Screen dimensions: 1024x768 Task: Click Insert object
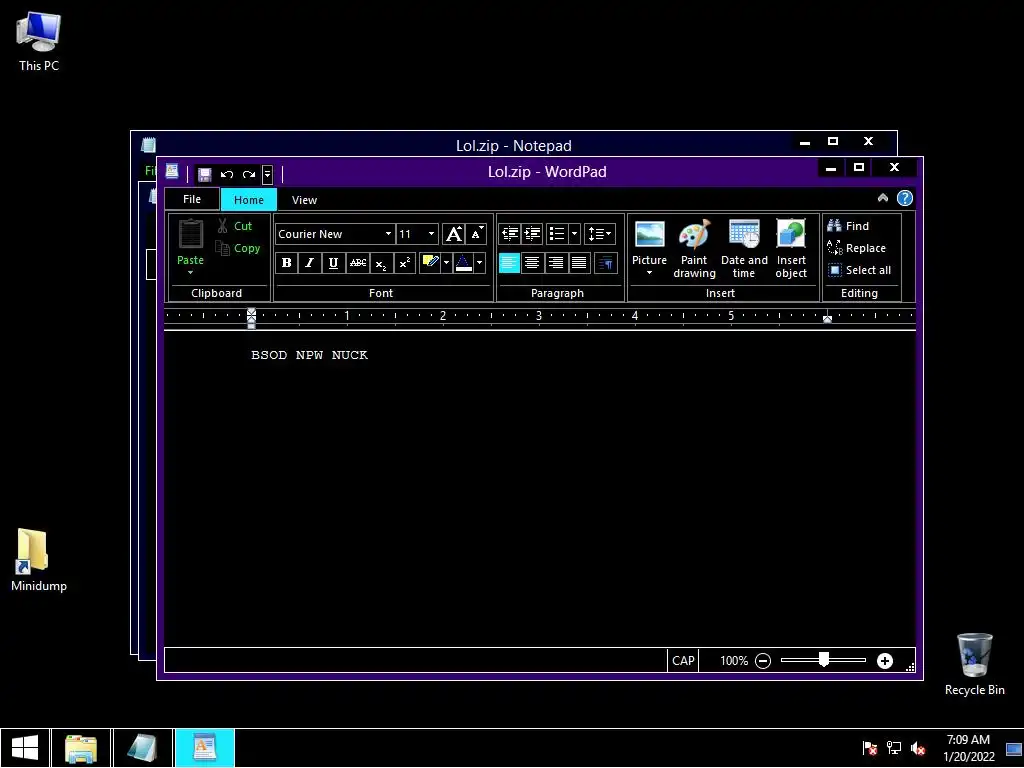(791, 249)
